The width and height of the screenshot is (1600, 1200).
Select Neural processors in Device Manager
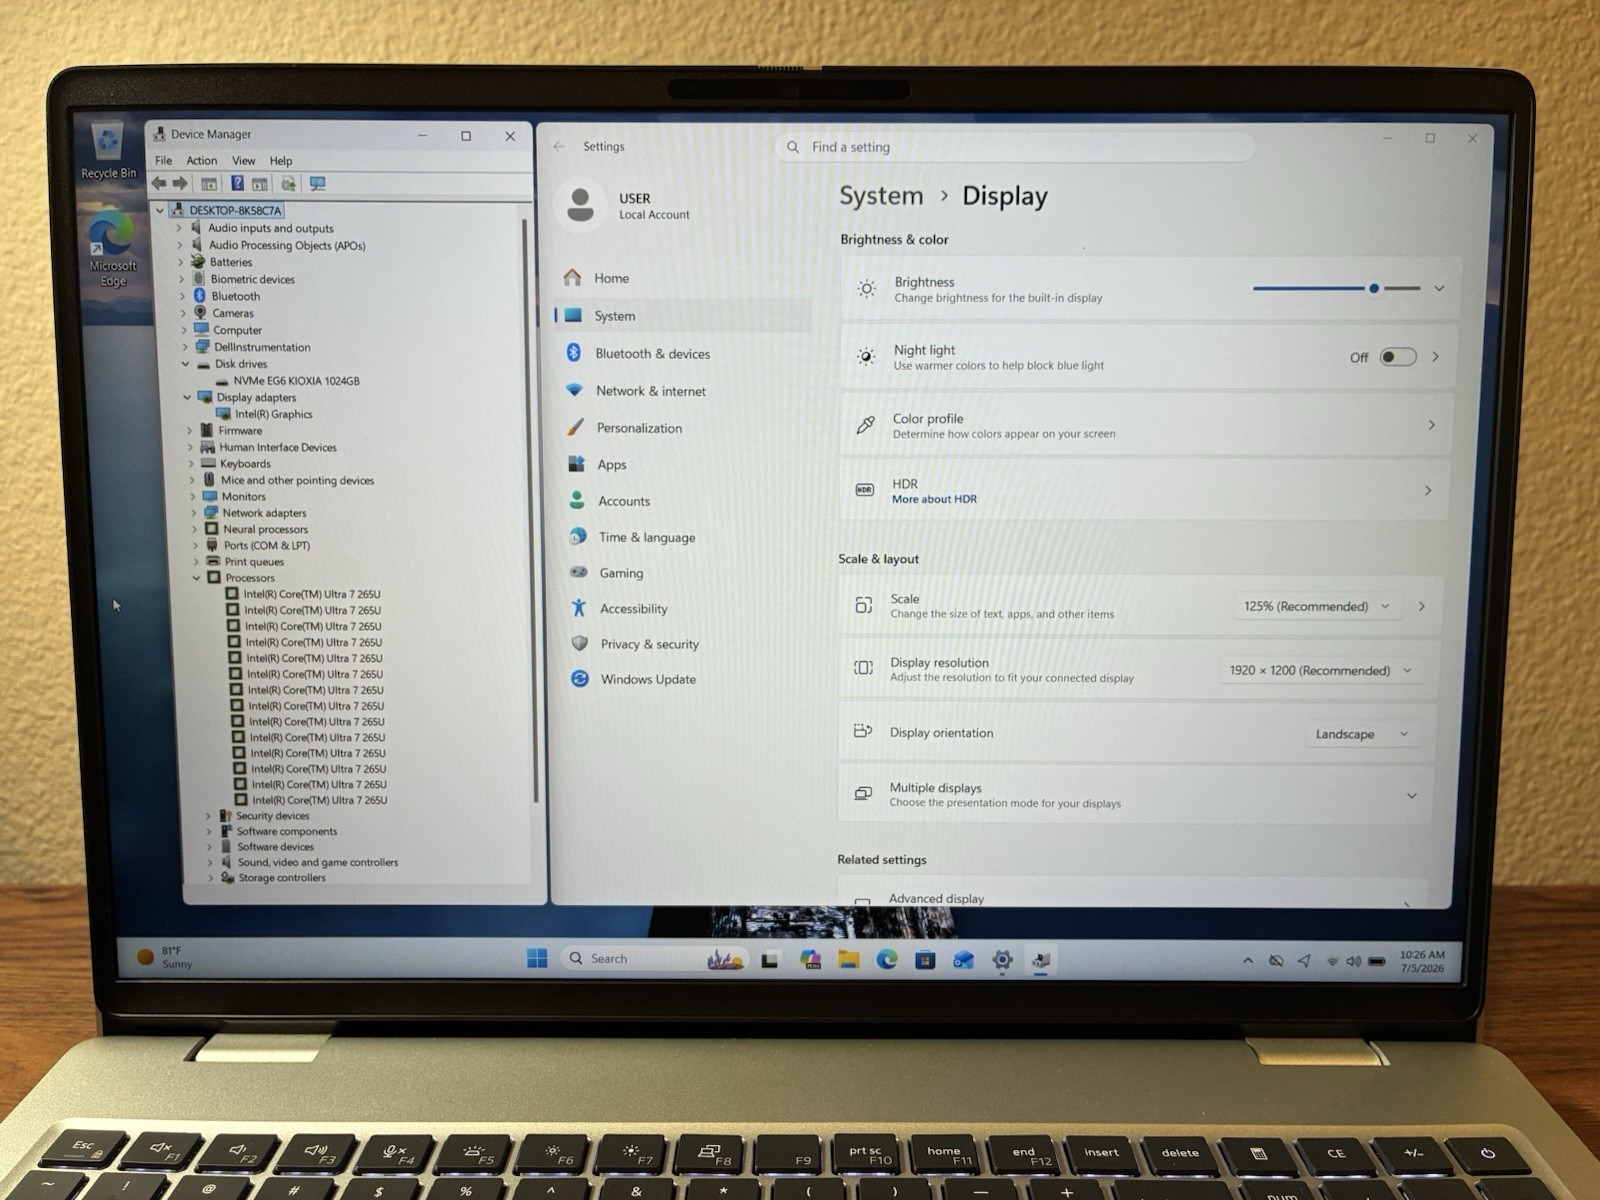click(x=265, y=529)
